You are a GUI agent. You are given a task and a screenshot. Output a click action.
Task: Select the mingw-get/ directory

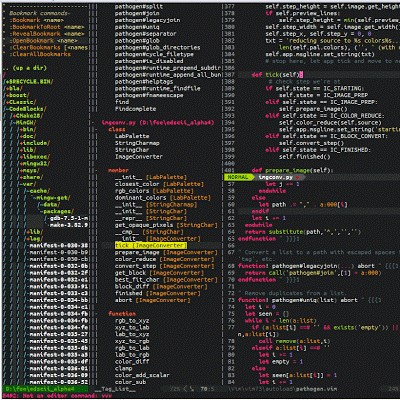(52, 198)
